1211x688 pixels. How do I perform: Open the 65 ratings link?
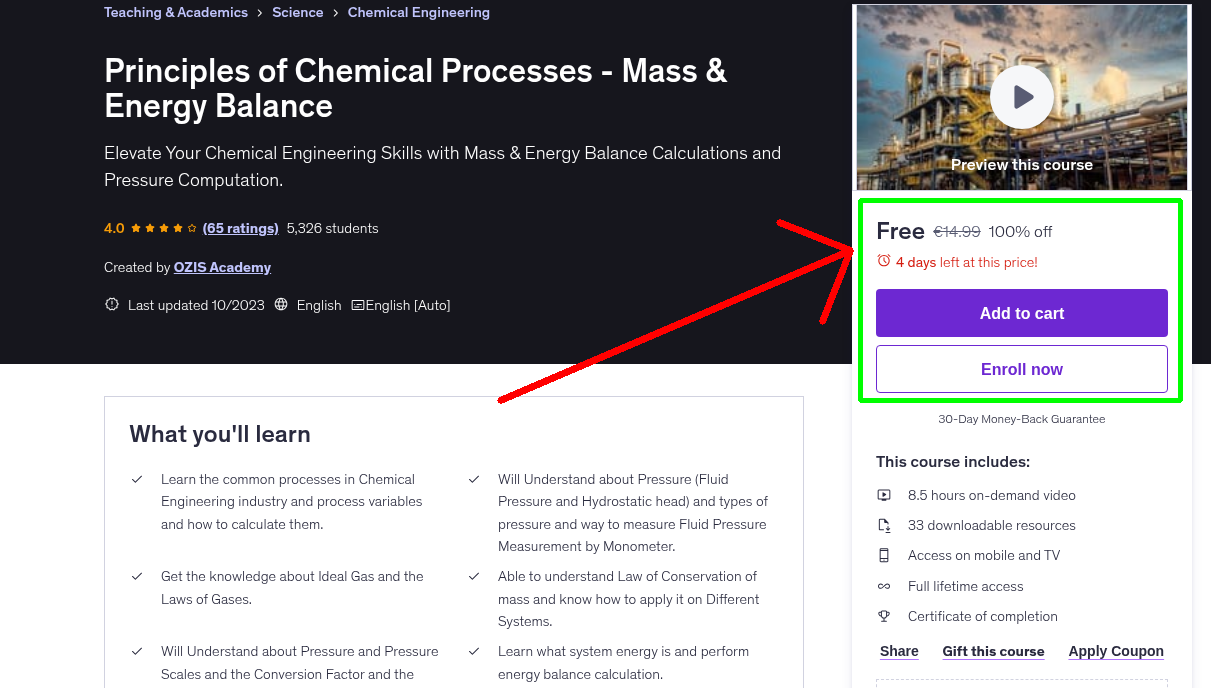[x=240, y=227]
